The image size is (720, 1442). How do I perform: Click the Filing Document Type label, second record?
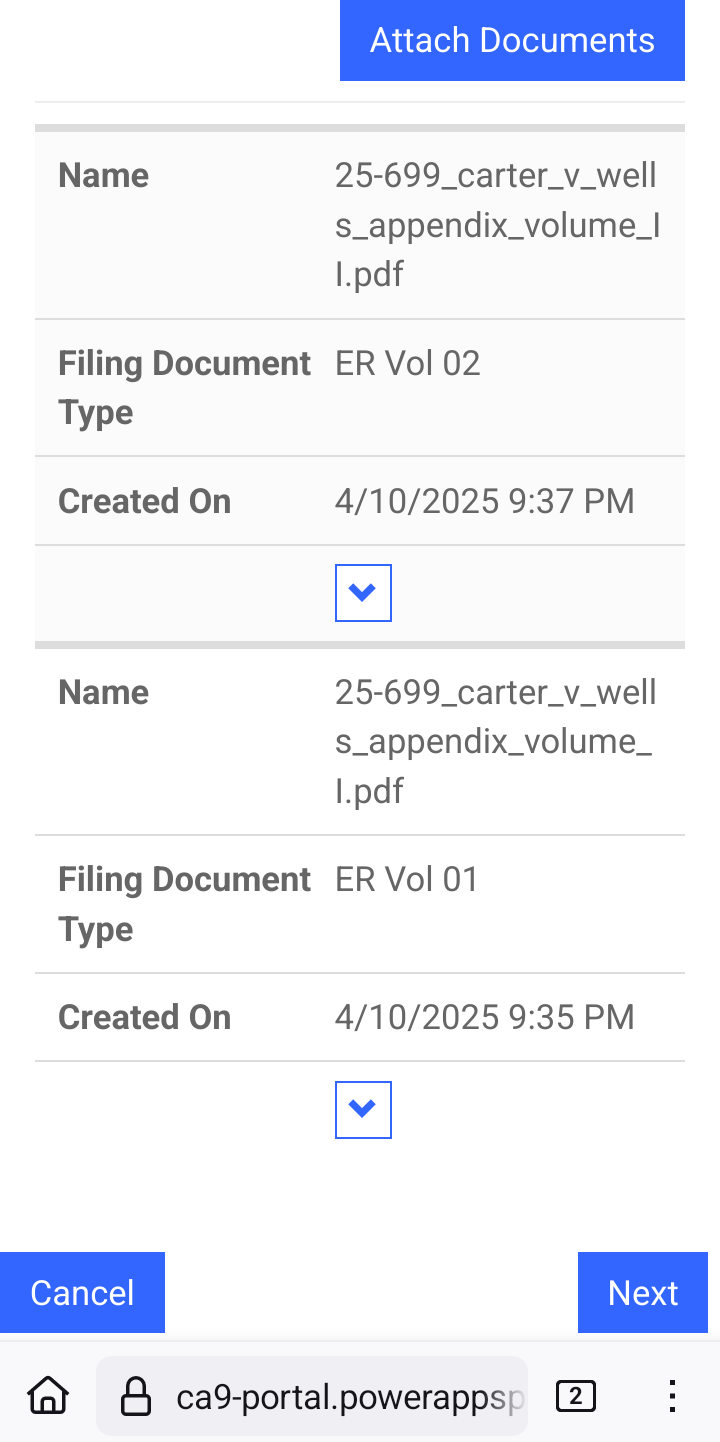[184, 904]
